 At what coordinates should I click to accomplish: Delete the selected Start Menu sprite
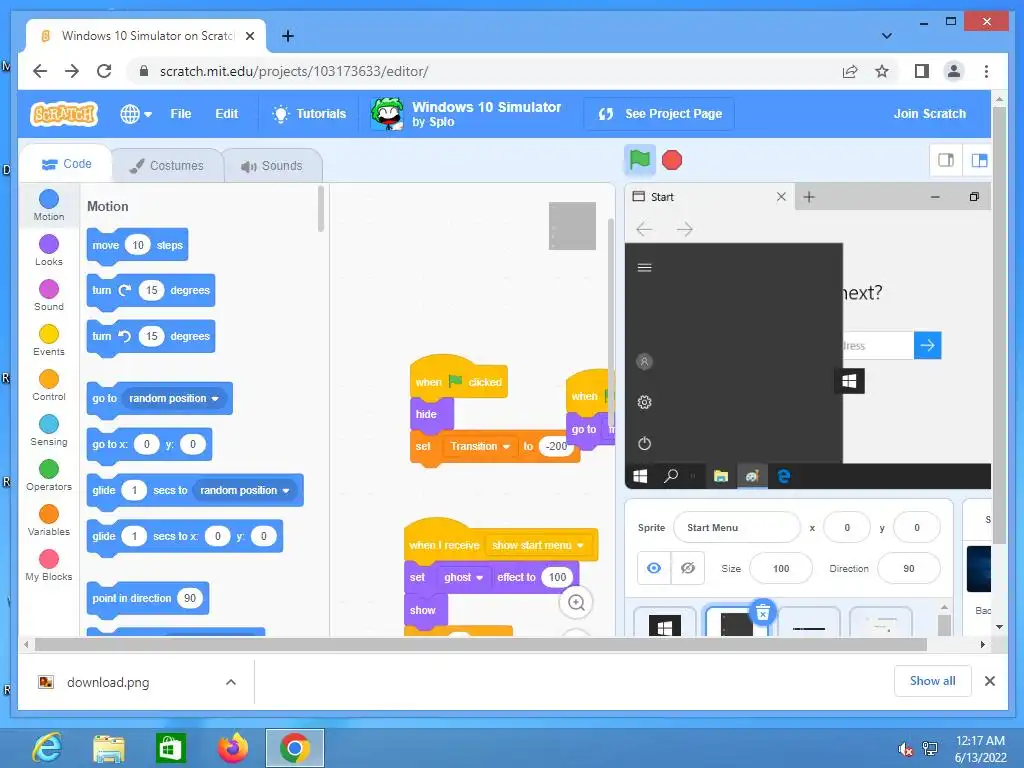pyautogui.click(x=762, y=613)
